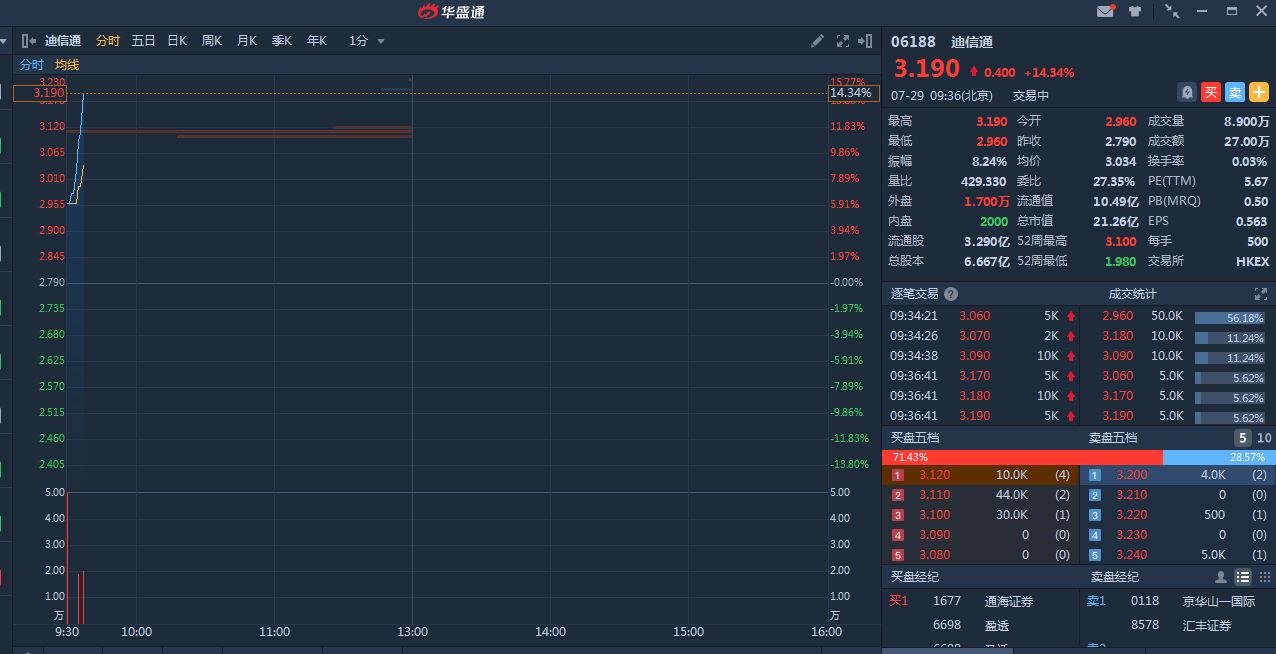Add stock to watchlist plus icon
Viewport: 1276px width, 654px height.
[x=1259, y=92]
